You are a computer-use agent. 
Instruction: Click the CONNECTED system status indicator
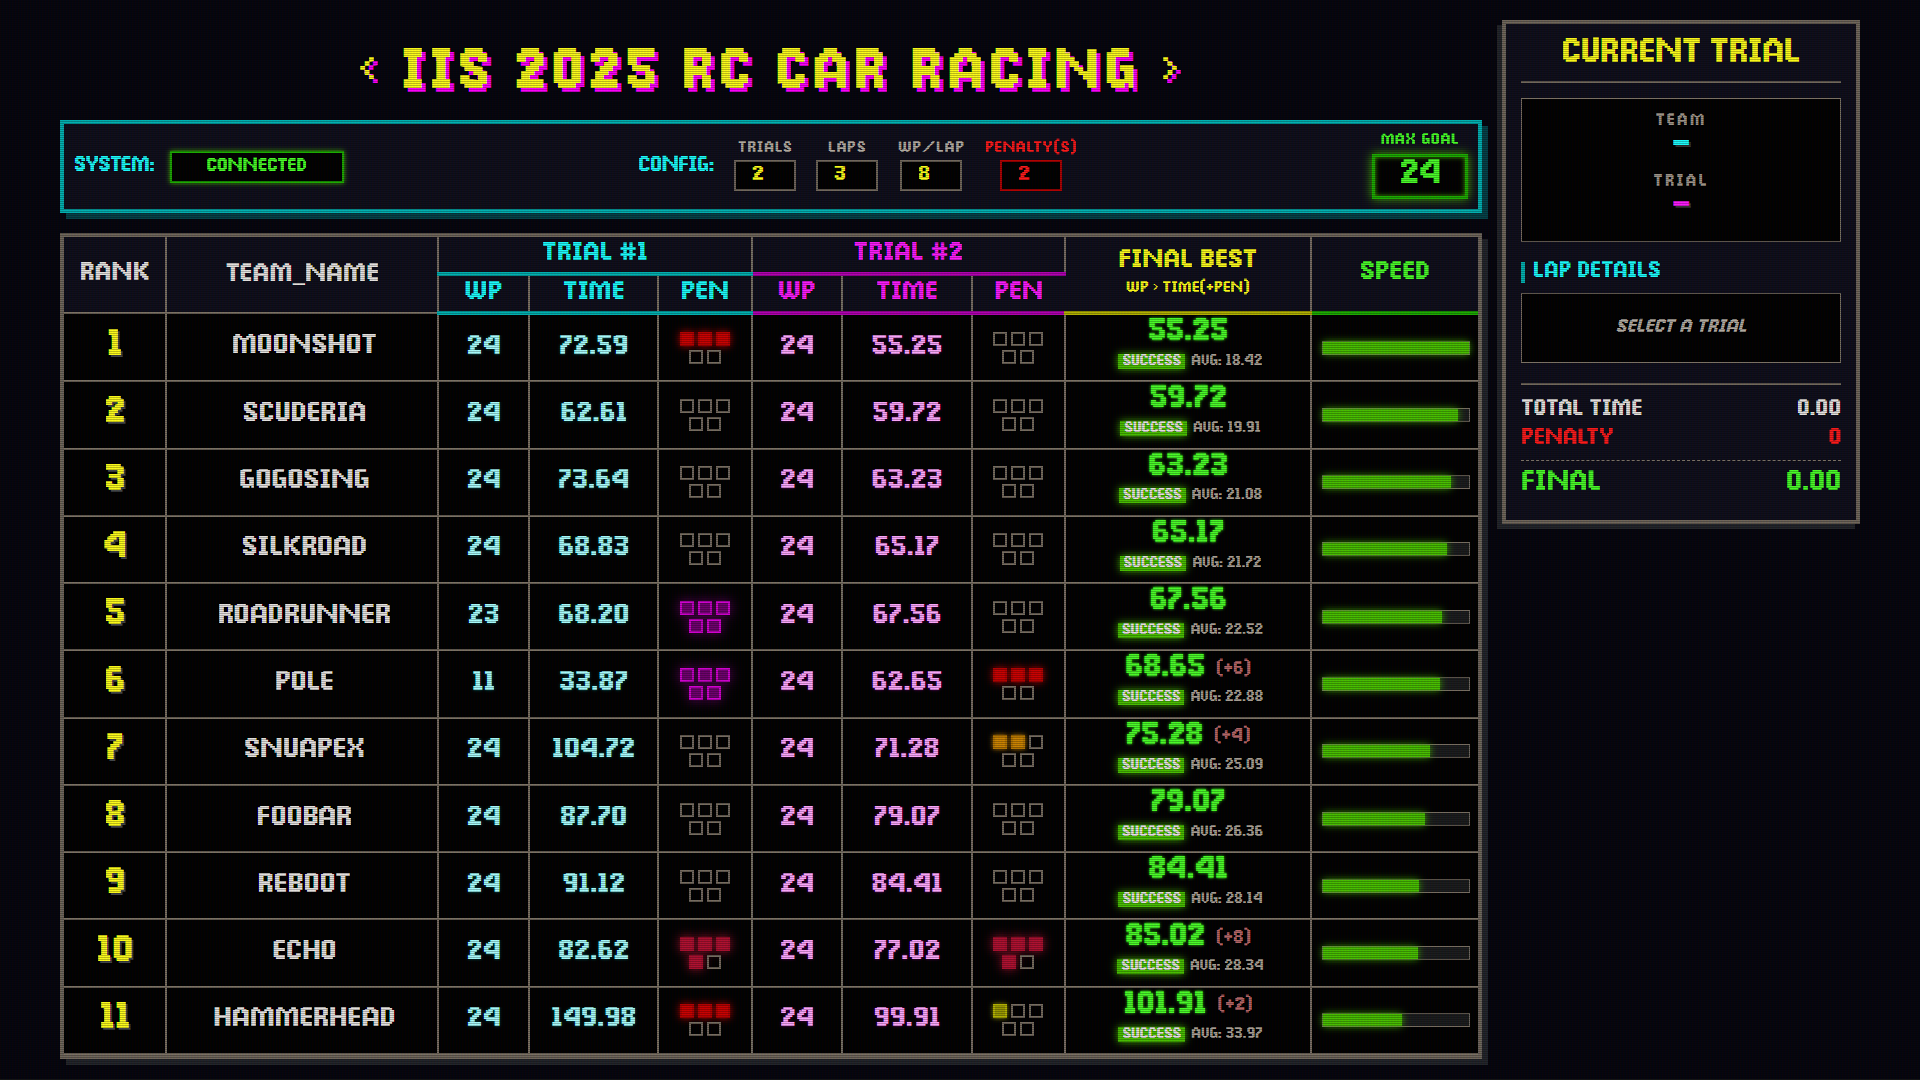click(x=257, y=165)
